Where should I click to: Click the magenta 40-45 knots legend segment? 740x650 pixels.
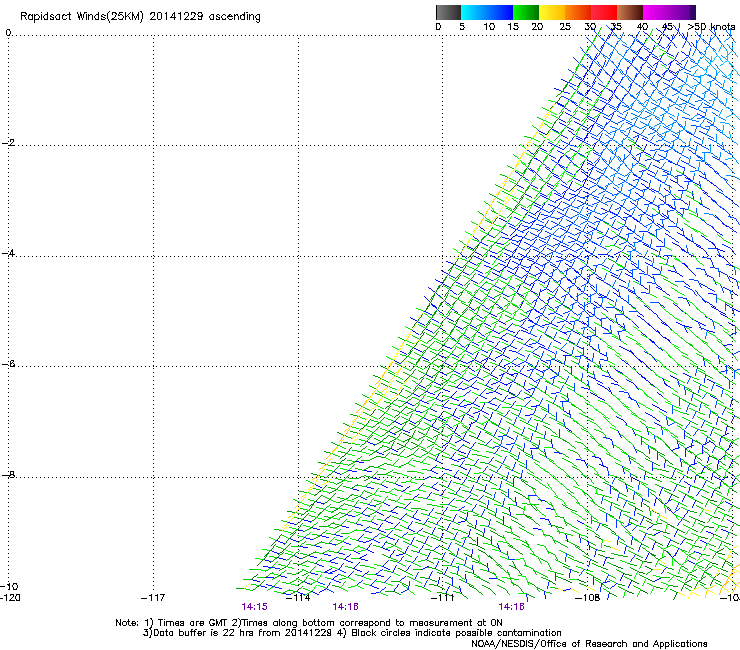coord(656,12)
